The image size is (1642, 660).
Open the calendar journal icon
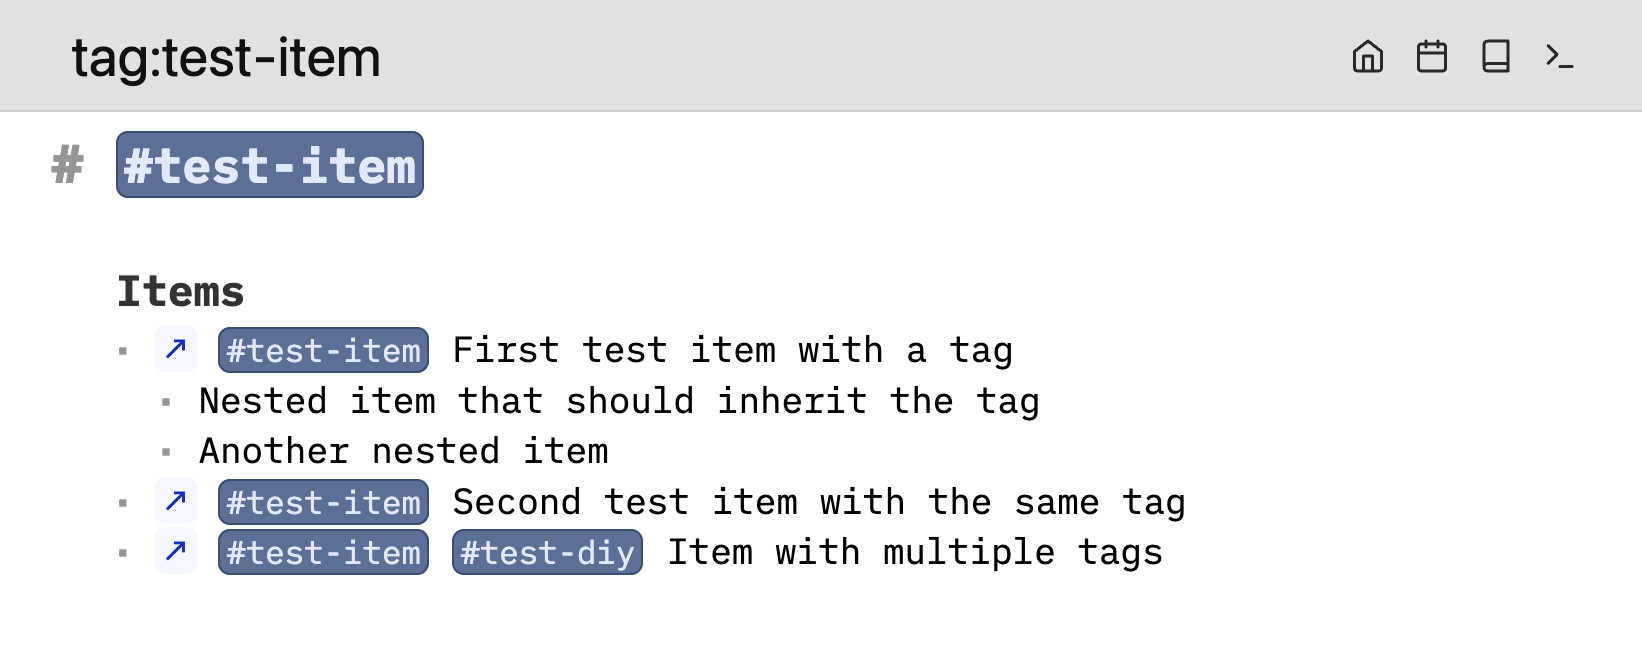(1431, 57)
